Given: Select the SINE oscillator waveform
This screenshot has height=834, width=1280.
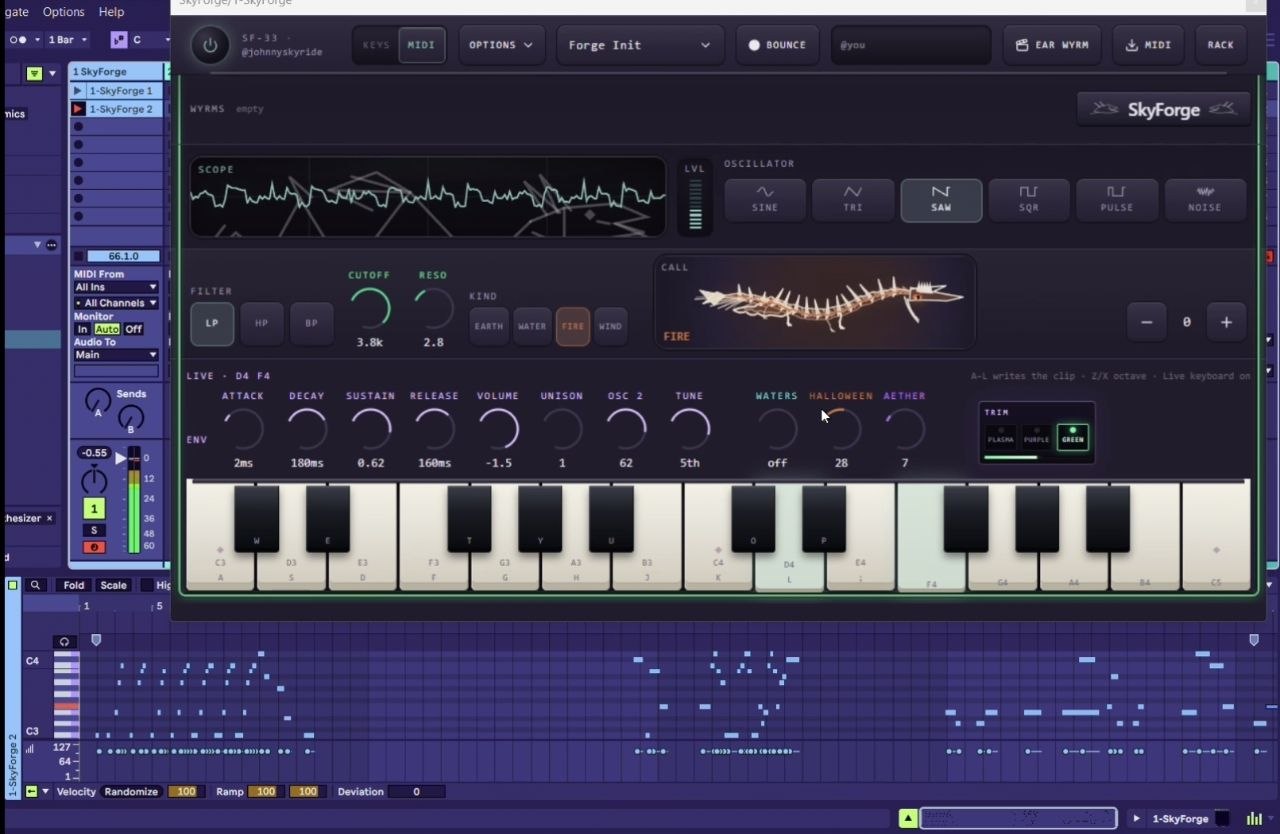Looking at the screenshot, I should (765, 200).
